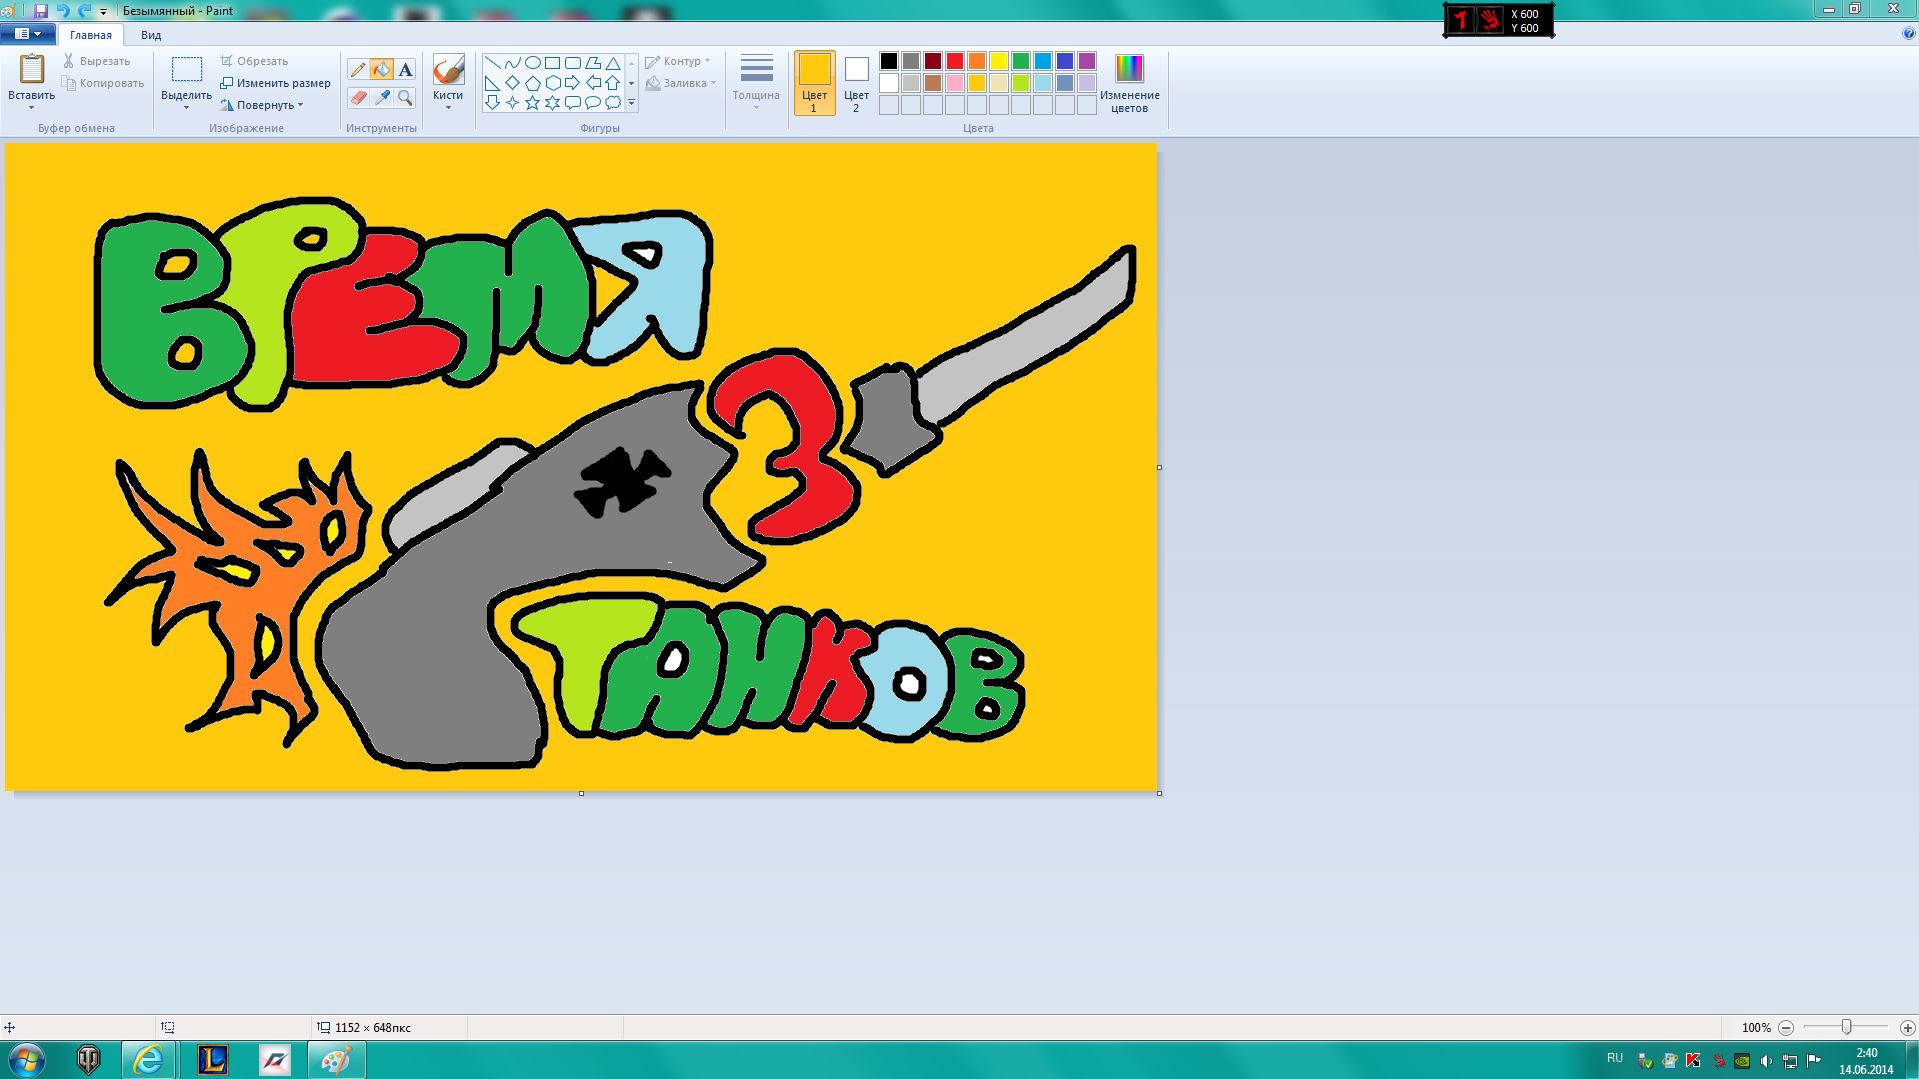Viewport: 1919px width, 1079px height.
Task: Choose the straight Line shape
Action: 492,63
